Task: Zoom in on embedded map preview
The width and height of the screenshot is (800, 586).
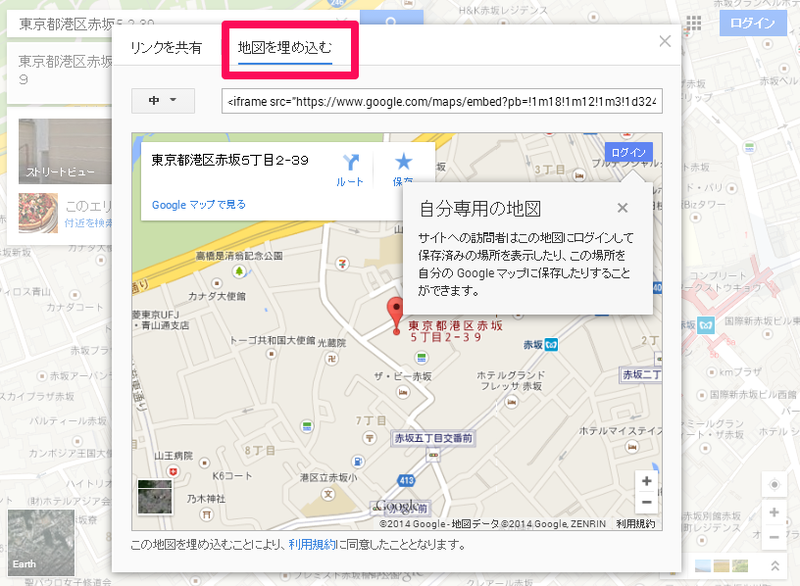Action: [x=646, y=481]
